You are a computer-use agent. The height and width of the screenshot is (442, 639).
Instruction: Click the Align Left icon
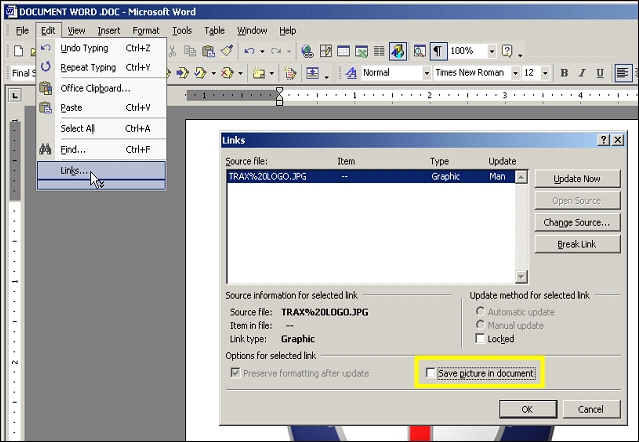pos(623,73)
